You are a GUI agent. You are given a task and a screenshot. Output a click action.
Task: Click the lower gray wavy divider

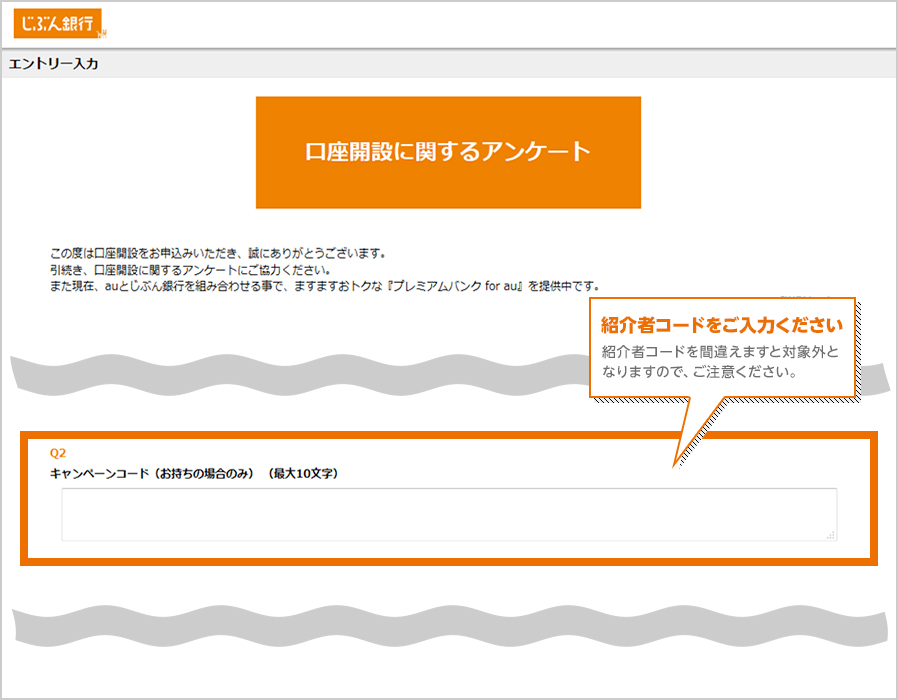[x=448, y=623]
